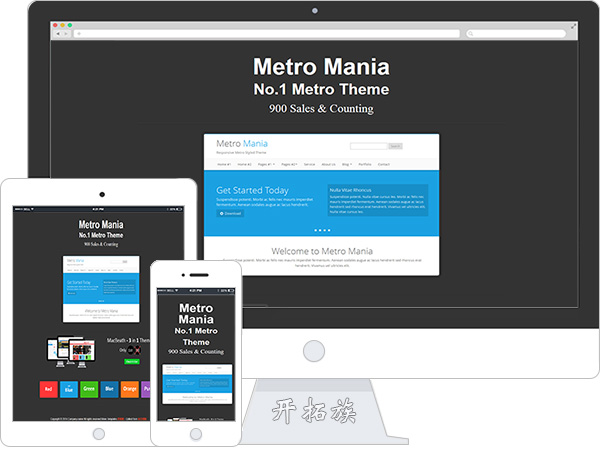Screen dimensions: 600x450
Task: Click the yellow browser window dot
Action: (x=62, y=25)
